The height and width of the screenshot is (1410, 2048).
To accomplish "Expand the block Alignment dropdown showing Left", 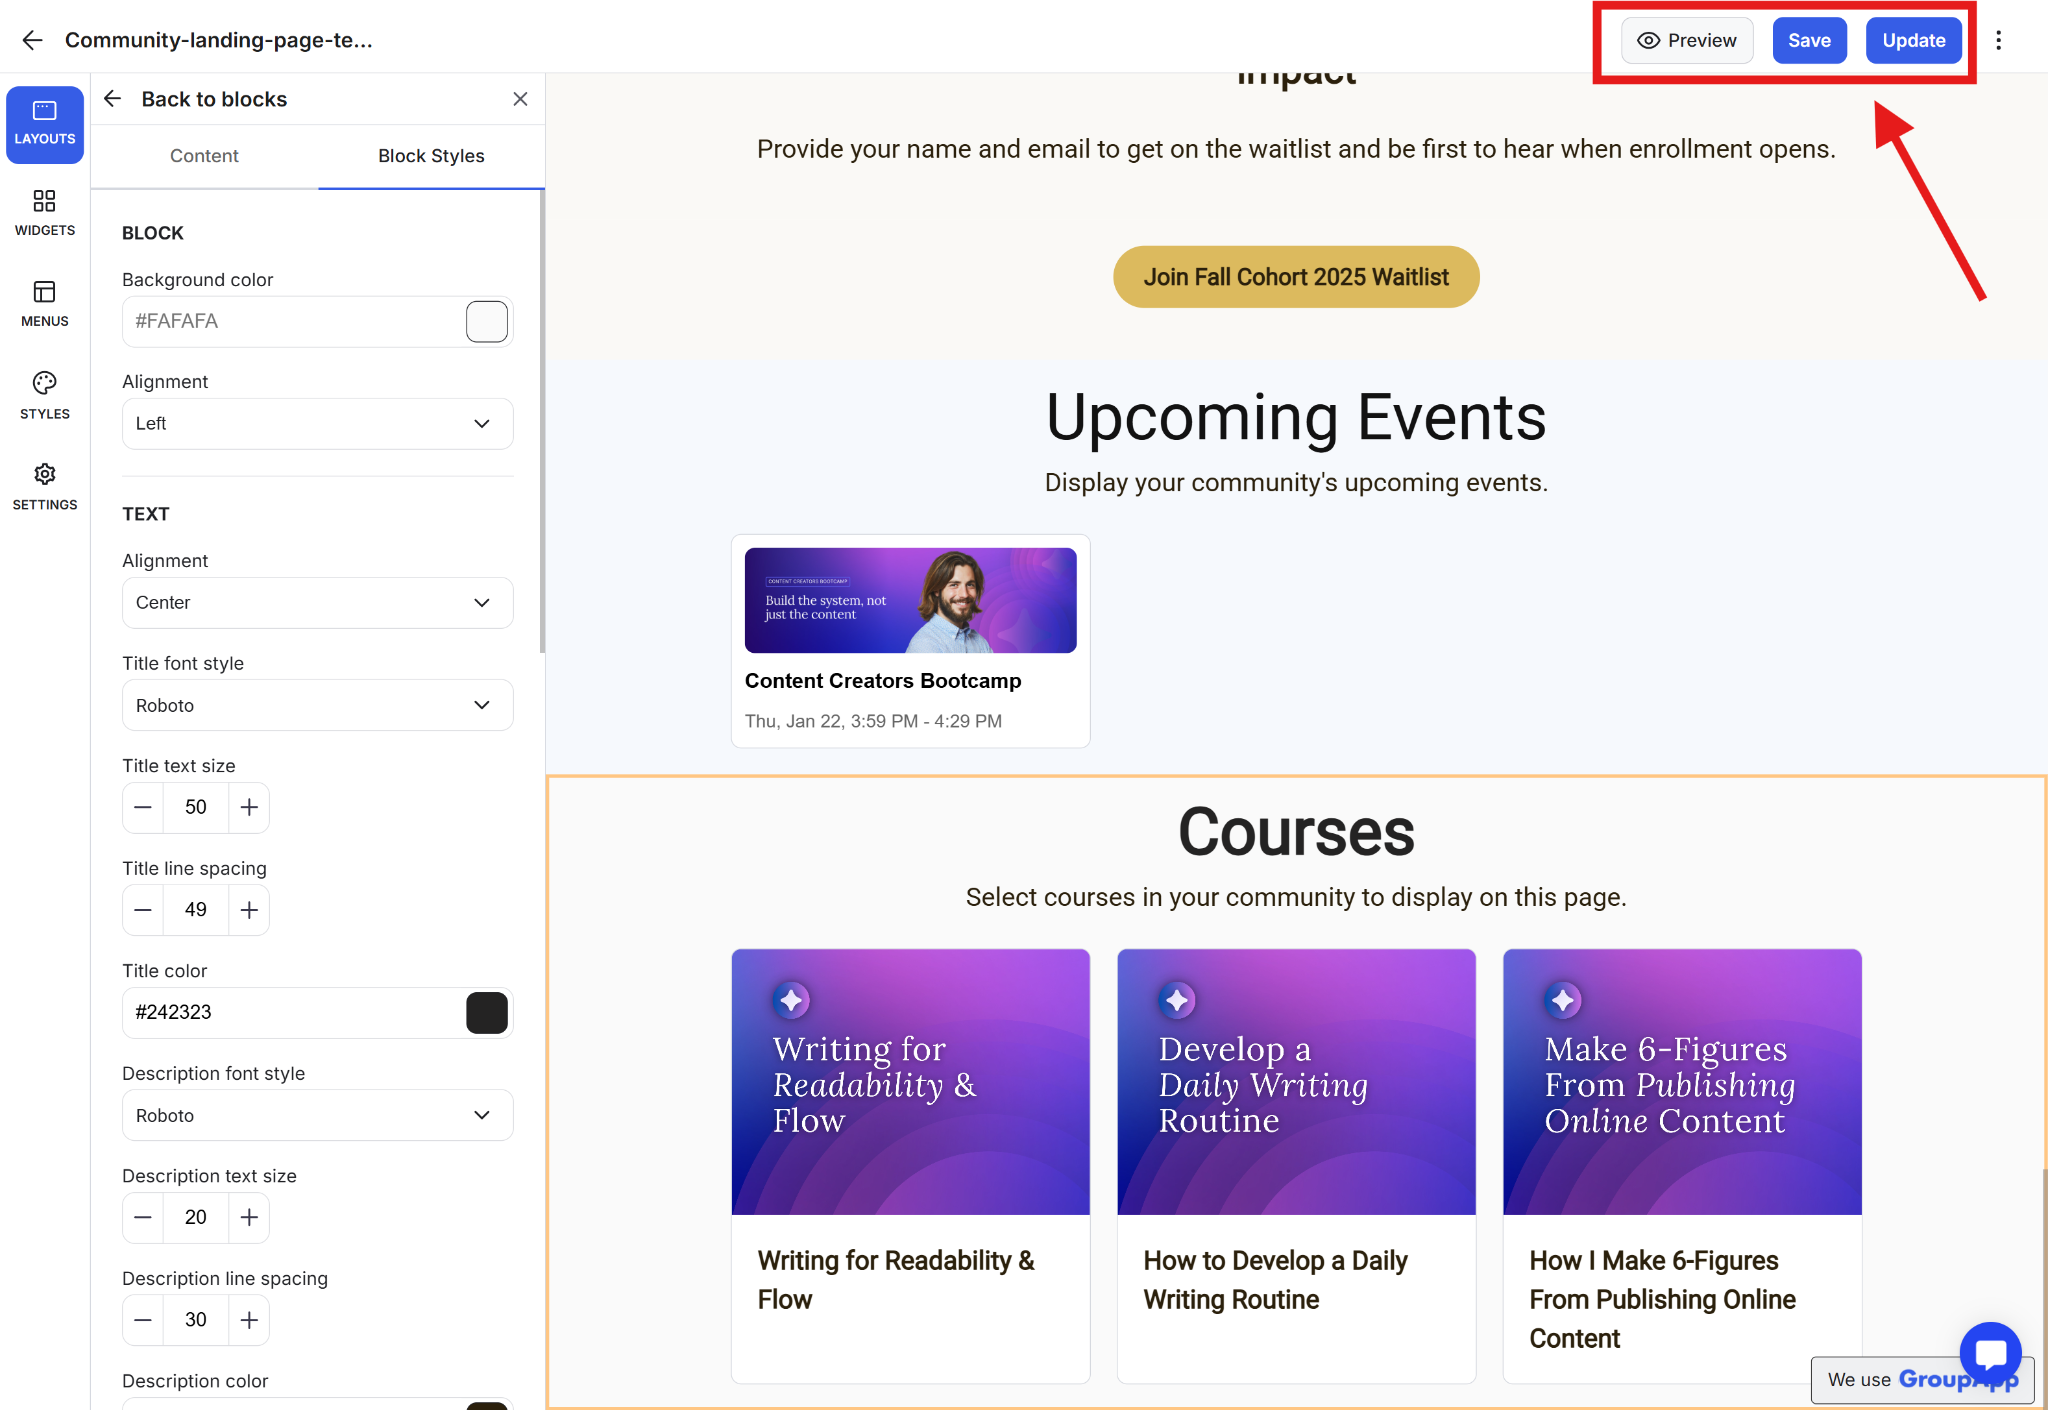I will pyautogui.click(x=317, y=424).
